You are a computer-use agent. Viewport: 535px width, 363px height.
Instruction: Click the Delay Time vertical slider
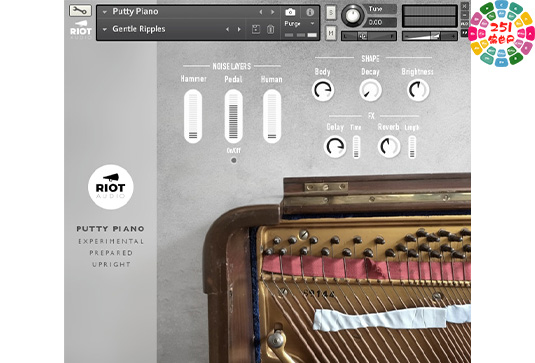(x=356, y=147)
